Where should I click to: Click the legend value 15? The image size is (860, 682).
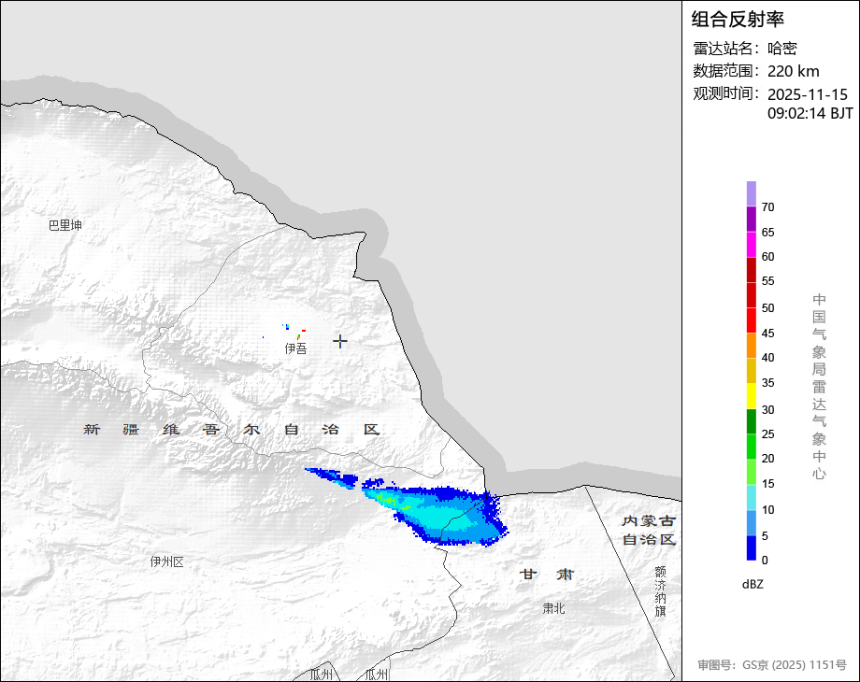[768, 484]
